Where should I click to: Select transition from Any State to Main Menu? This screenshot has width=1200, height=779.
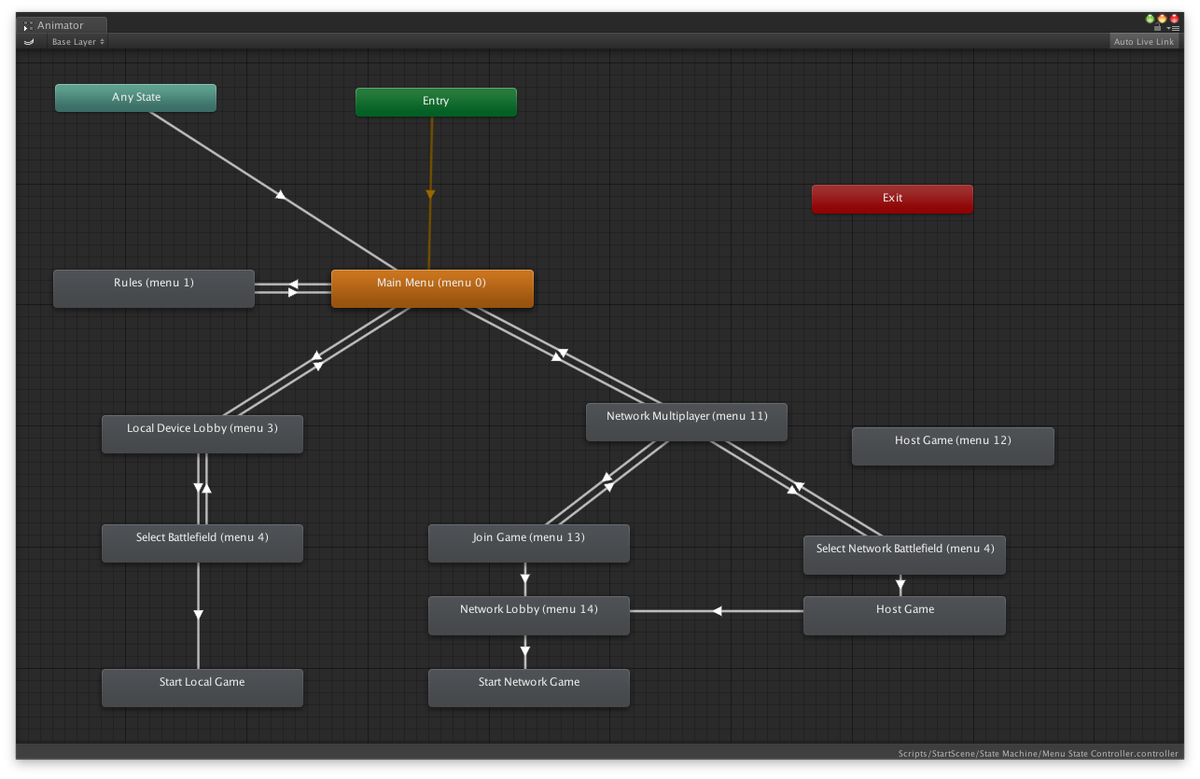(x=281, y=196)
